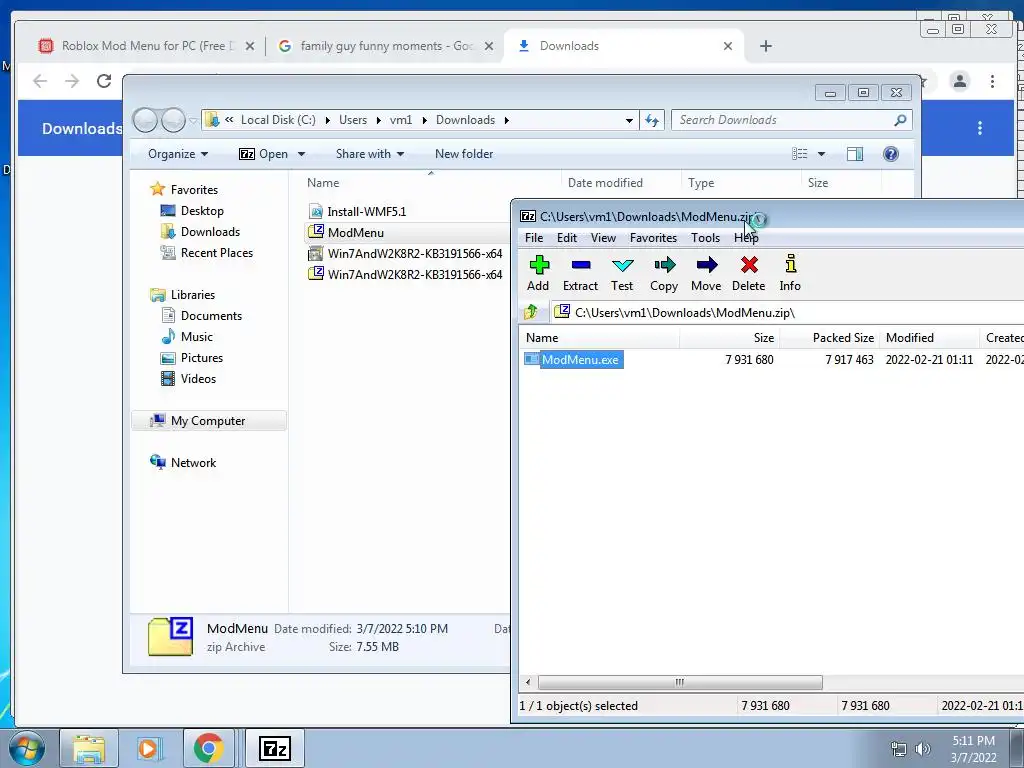Viewport: 1024px width, 768px height.
Task: Open the Edit menu in 7-Zip
Action: 566,238
